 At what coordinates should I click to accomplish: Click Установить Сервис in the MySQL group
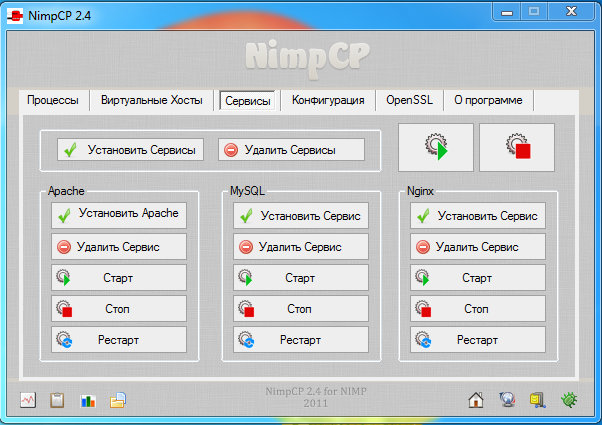[301, 215]
